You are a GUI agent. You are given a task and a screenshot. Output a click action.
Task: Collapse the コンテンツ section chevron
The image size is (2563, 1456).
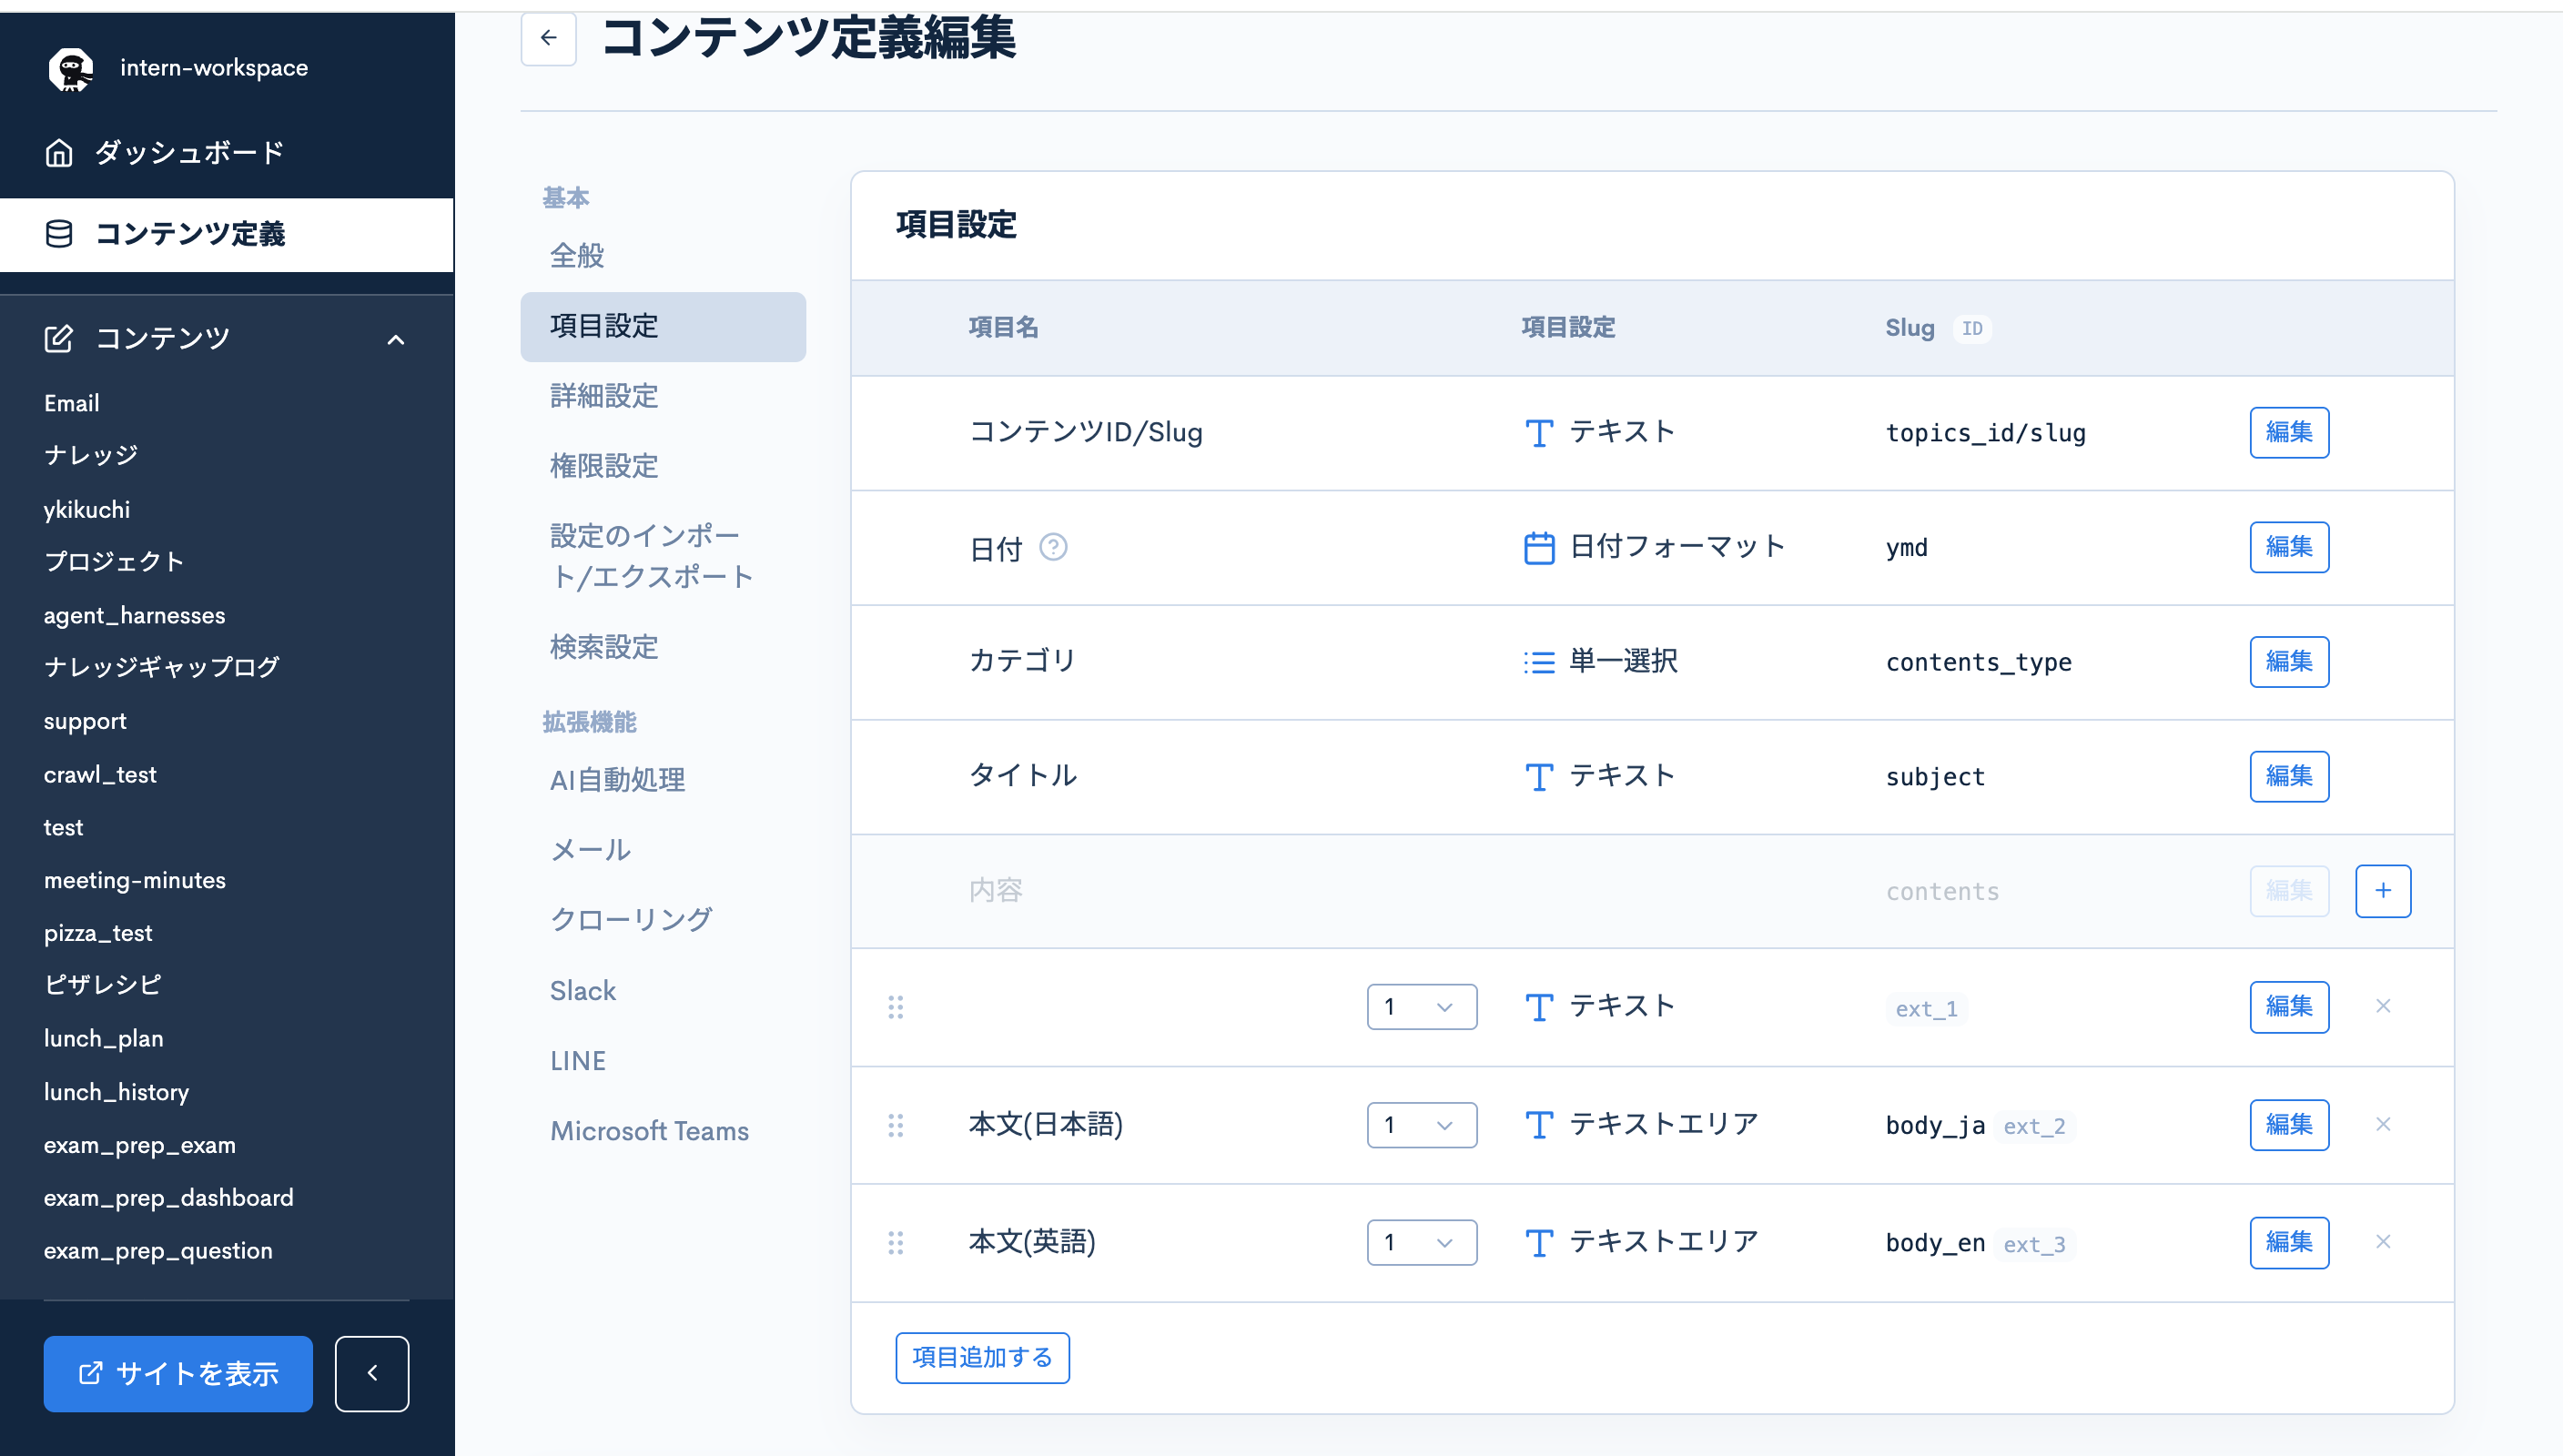pos(396,340)
